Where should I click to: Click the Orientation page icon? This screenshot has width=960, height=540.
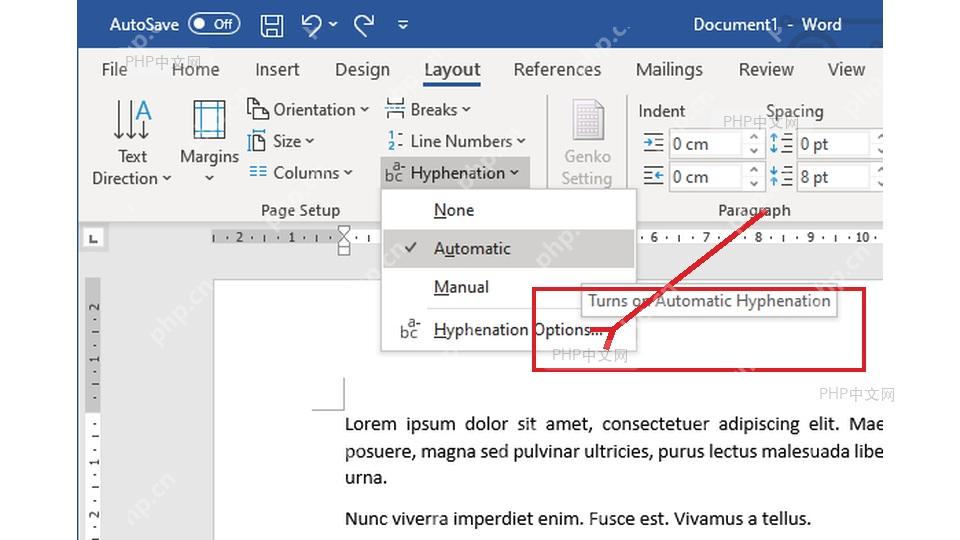pyautogui.click(x=258, y=109)
